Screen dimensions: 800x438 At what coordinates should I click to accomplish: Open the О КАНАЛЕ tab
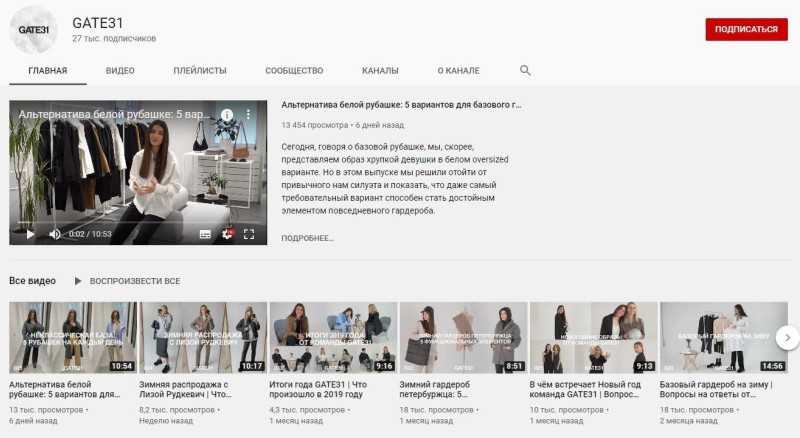point(459,70)
